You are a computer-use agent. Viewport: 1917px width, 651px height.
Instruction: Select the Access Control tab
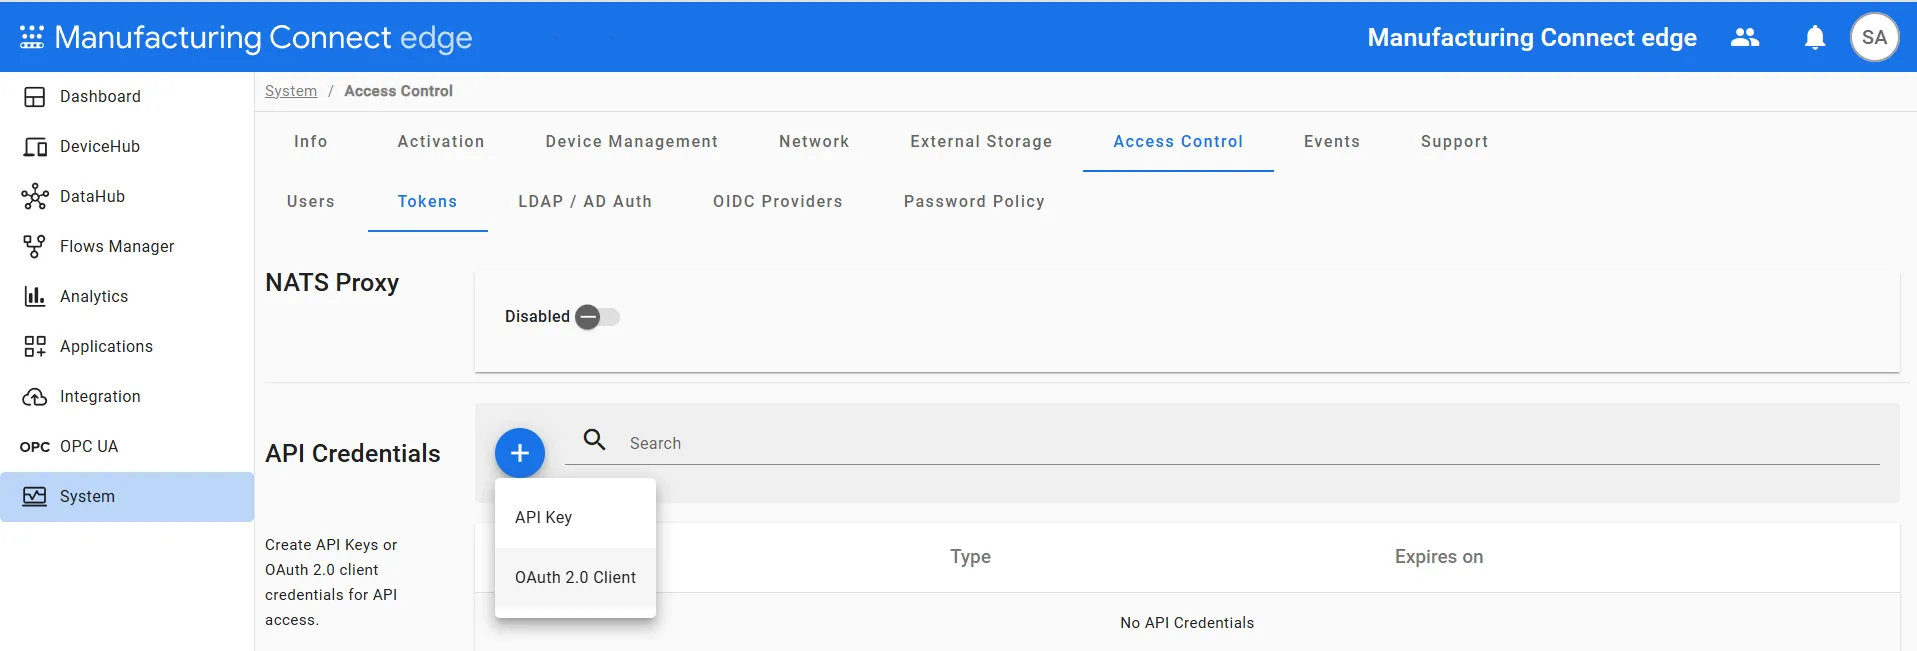click(x=1178, y=142)
